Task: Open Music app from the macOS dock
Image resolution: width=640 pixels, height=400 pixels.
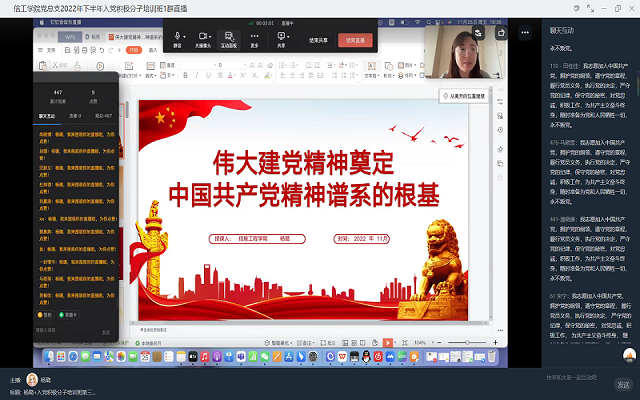Action: pos(204,357)
